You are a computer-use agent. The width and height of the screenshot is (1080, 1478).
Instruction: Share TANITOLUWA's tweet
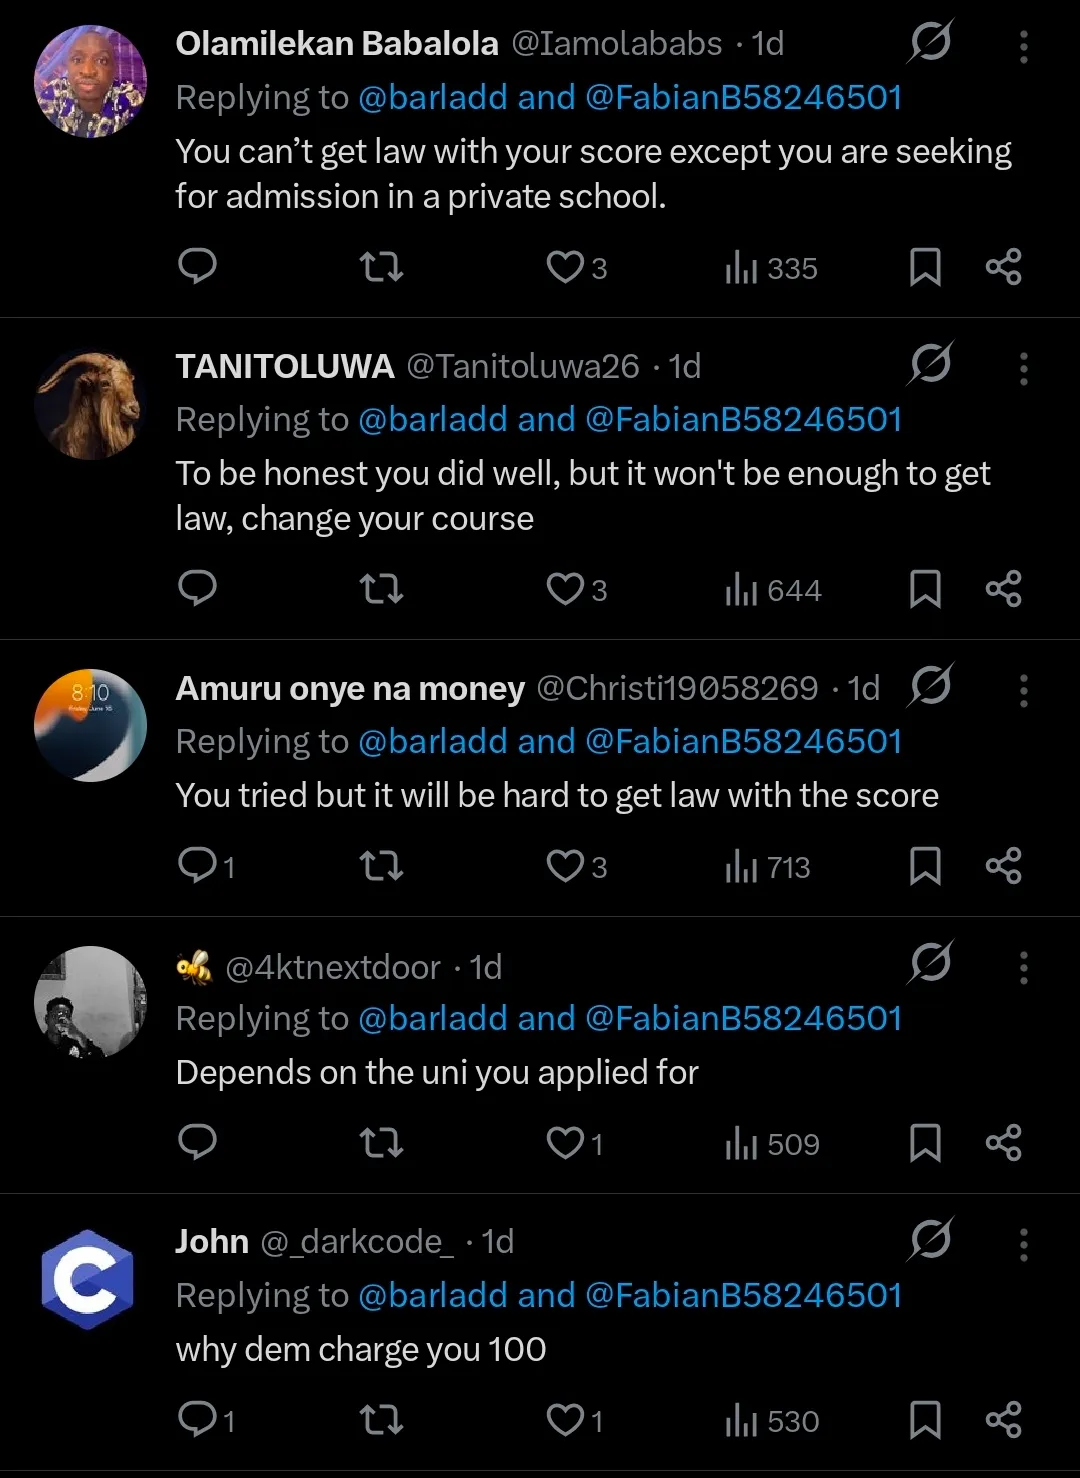(x=1003, y=589)
